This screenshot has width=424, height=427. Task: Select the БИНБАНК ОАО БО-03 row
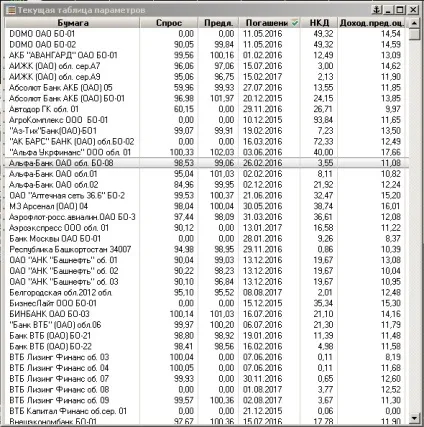click(206, 314)
